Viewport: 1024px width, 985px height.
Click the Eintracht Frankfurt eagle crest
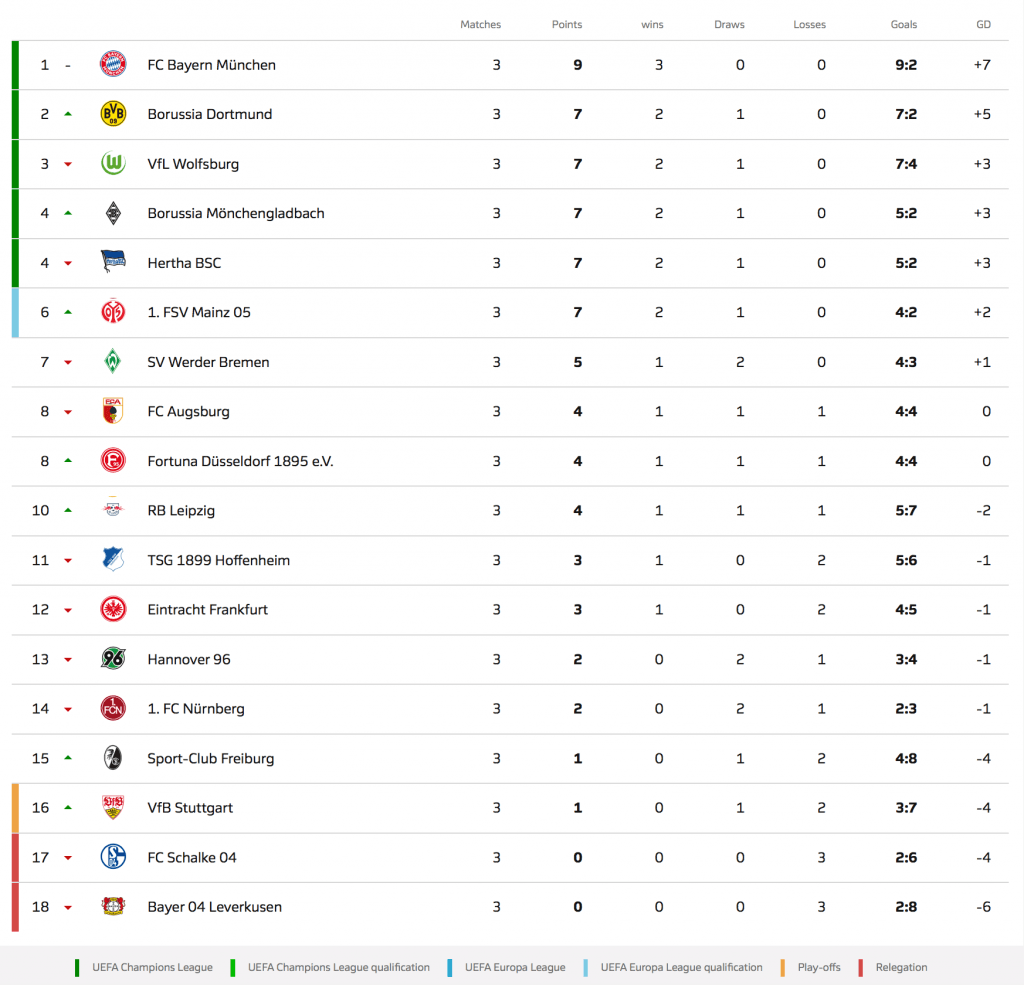113,609
